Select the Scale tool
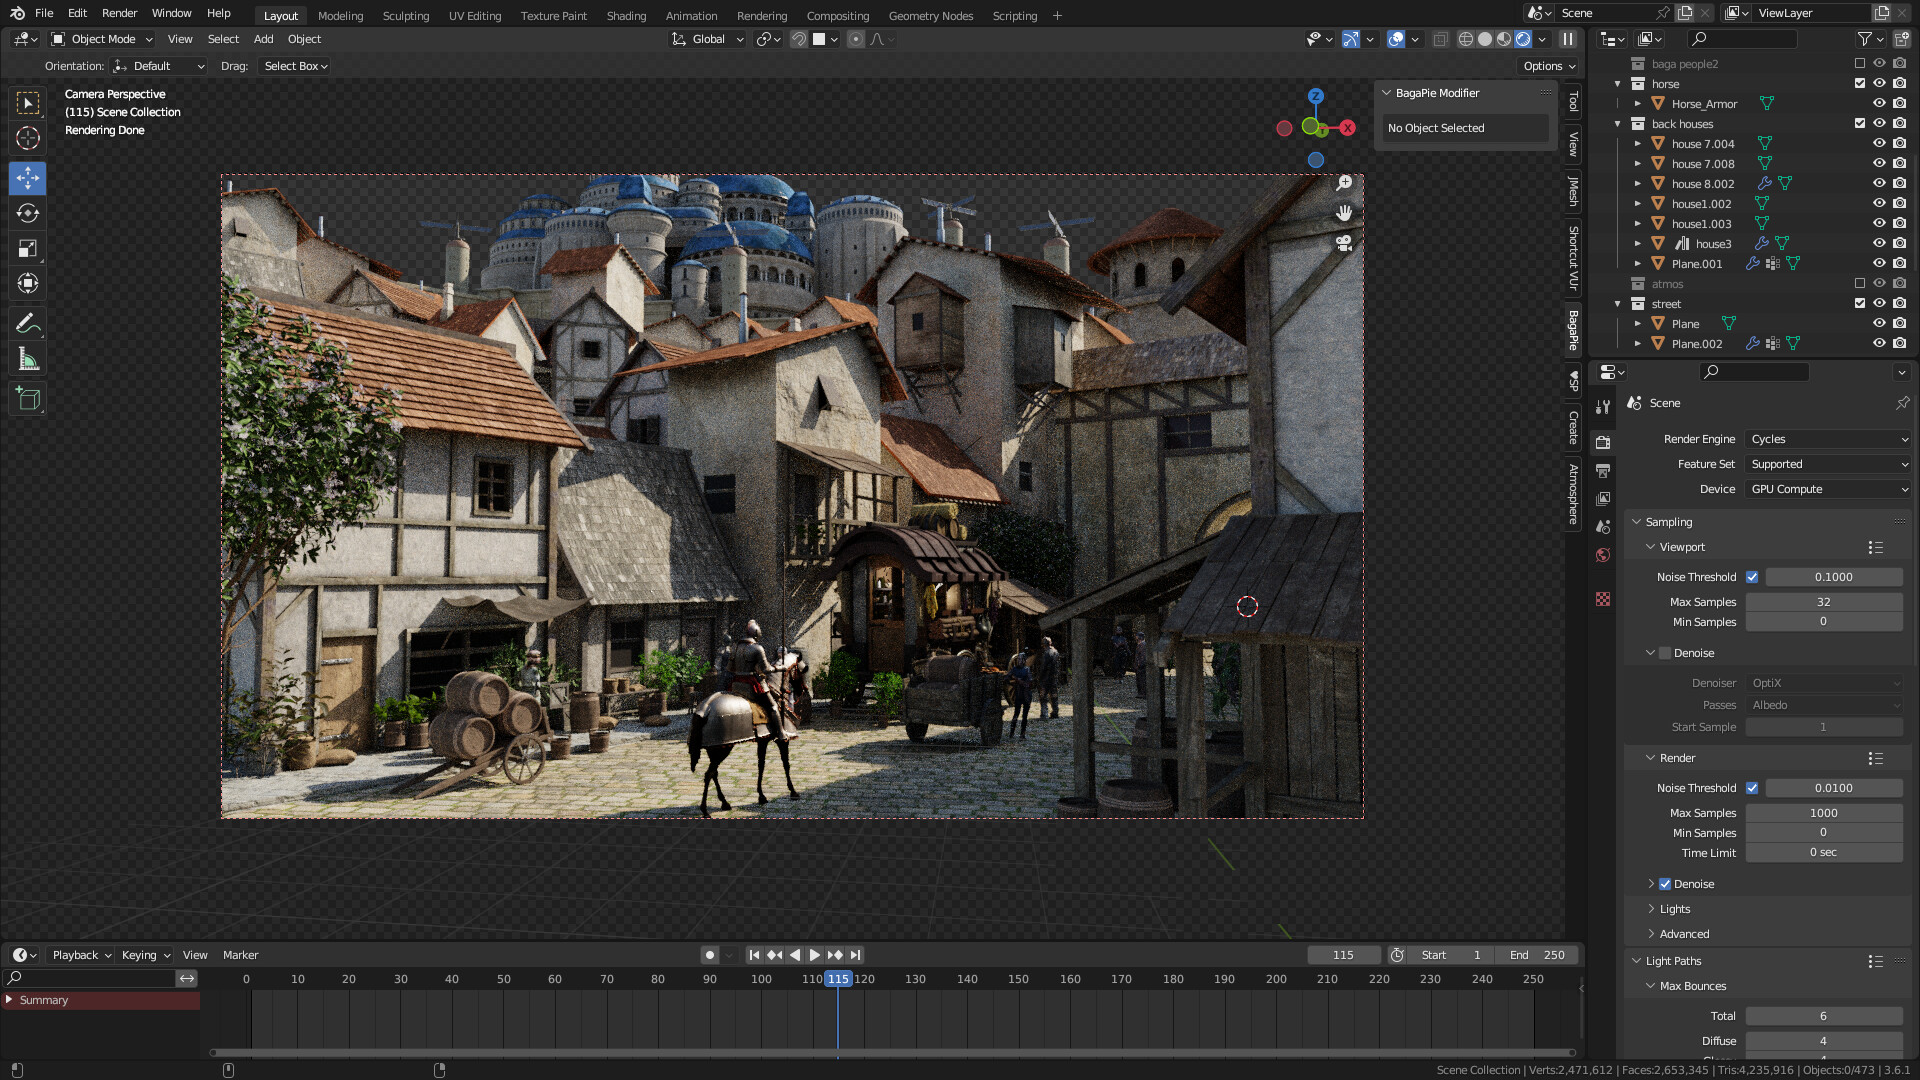The width and height of the screenshot is (1920, 1080). 28,248
